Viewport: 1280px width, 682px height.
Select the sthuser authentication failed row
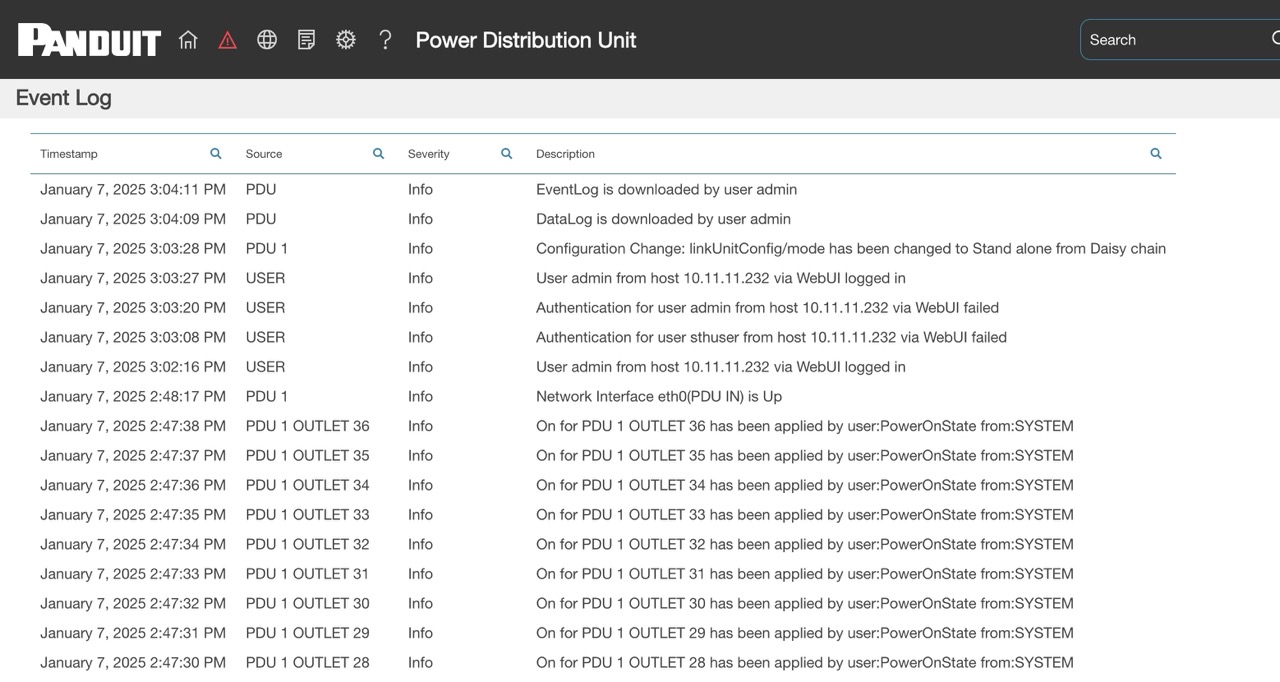click(x=603, y=337)
